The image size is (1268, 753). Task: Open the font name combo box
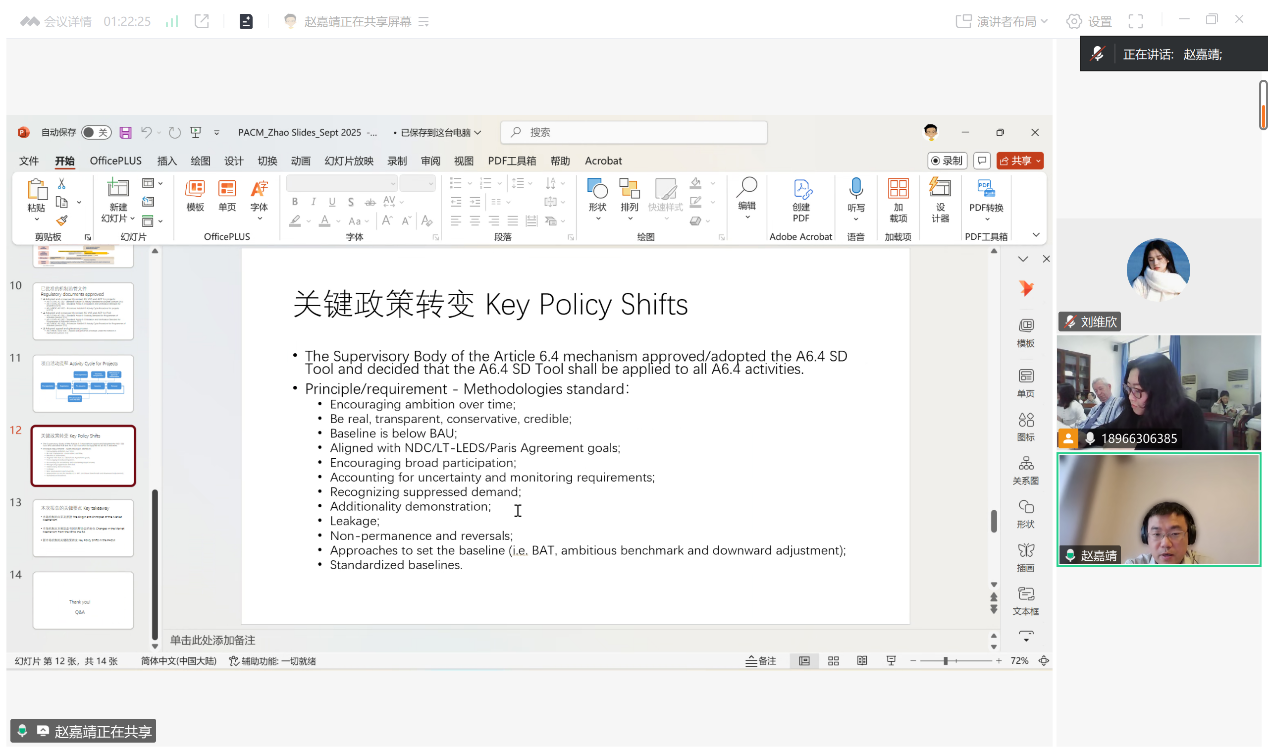[341, 183]
